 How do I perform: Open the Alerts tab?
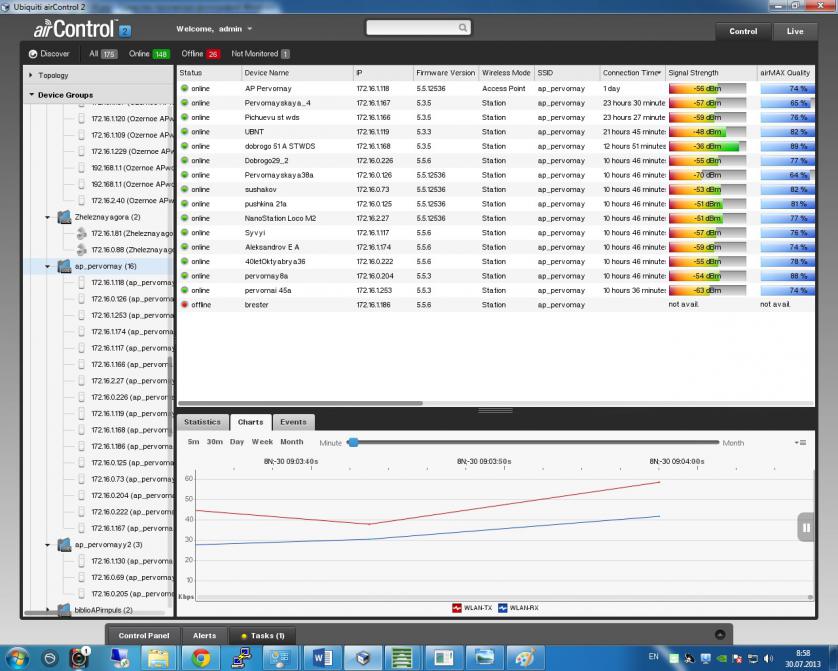pos(204,636)
